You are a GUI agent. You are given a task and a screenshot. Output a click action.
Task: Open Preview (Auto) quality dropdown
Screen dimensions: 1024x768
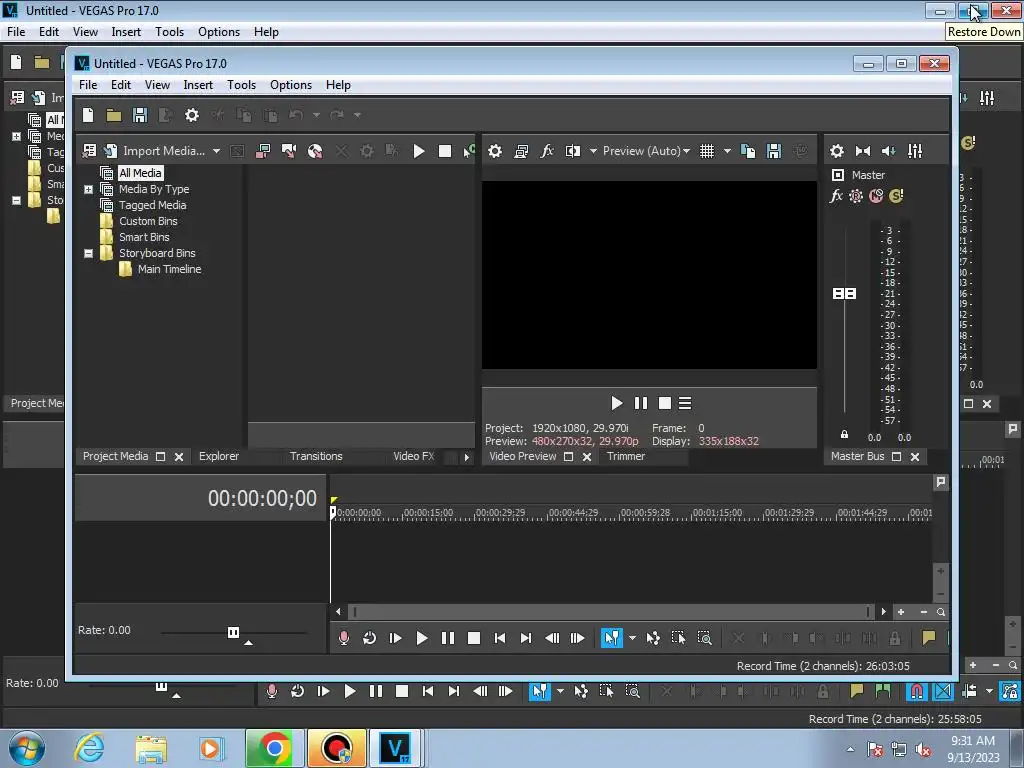[647, 151]
